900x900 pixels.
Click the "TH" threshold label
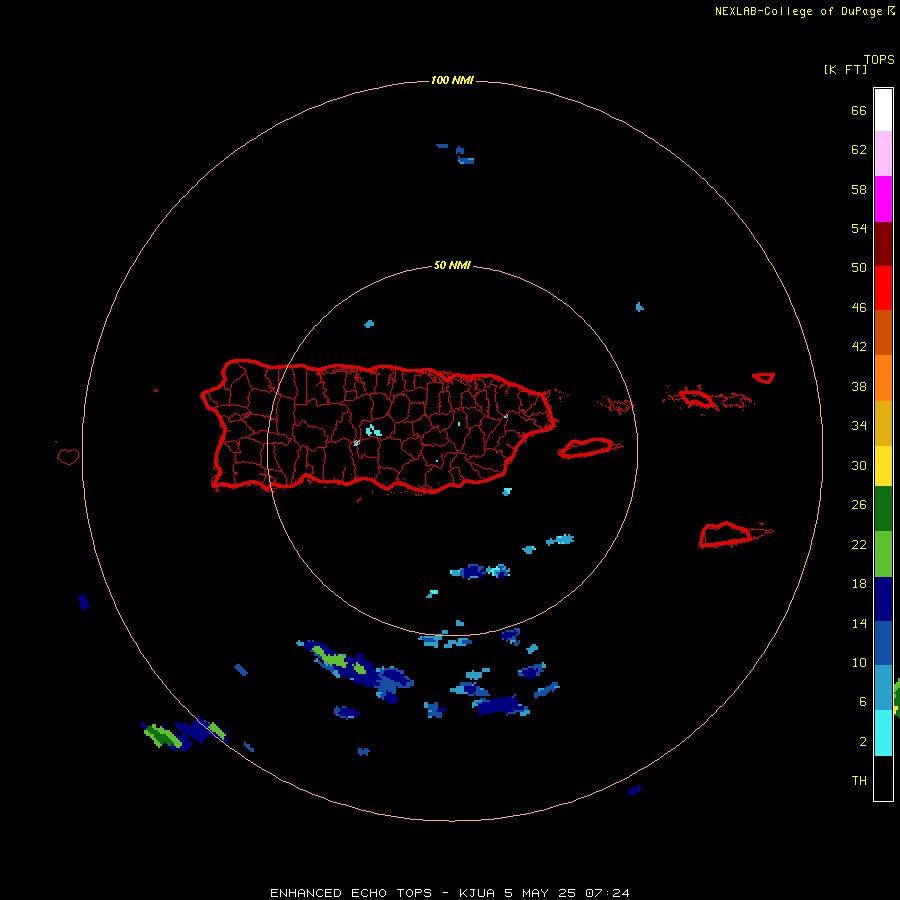click(859, 781)
